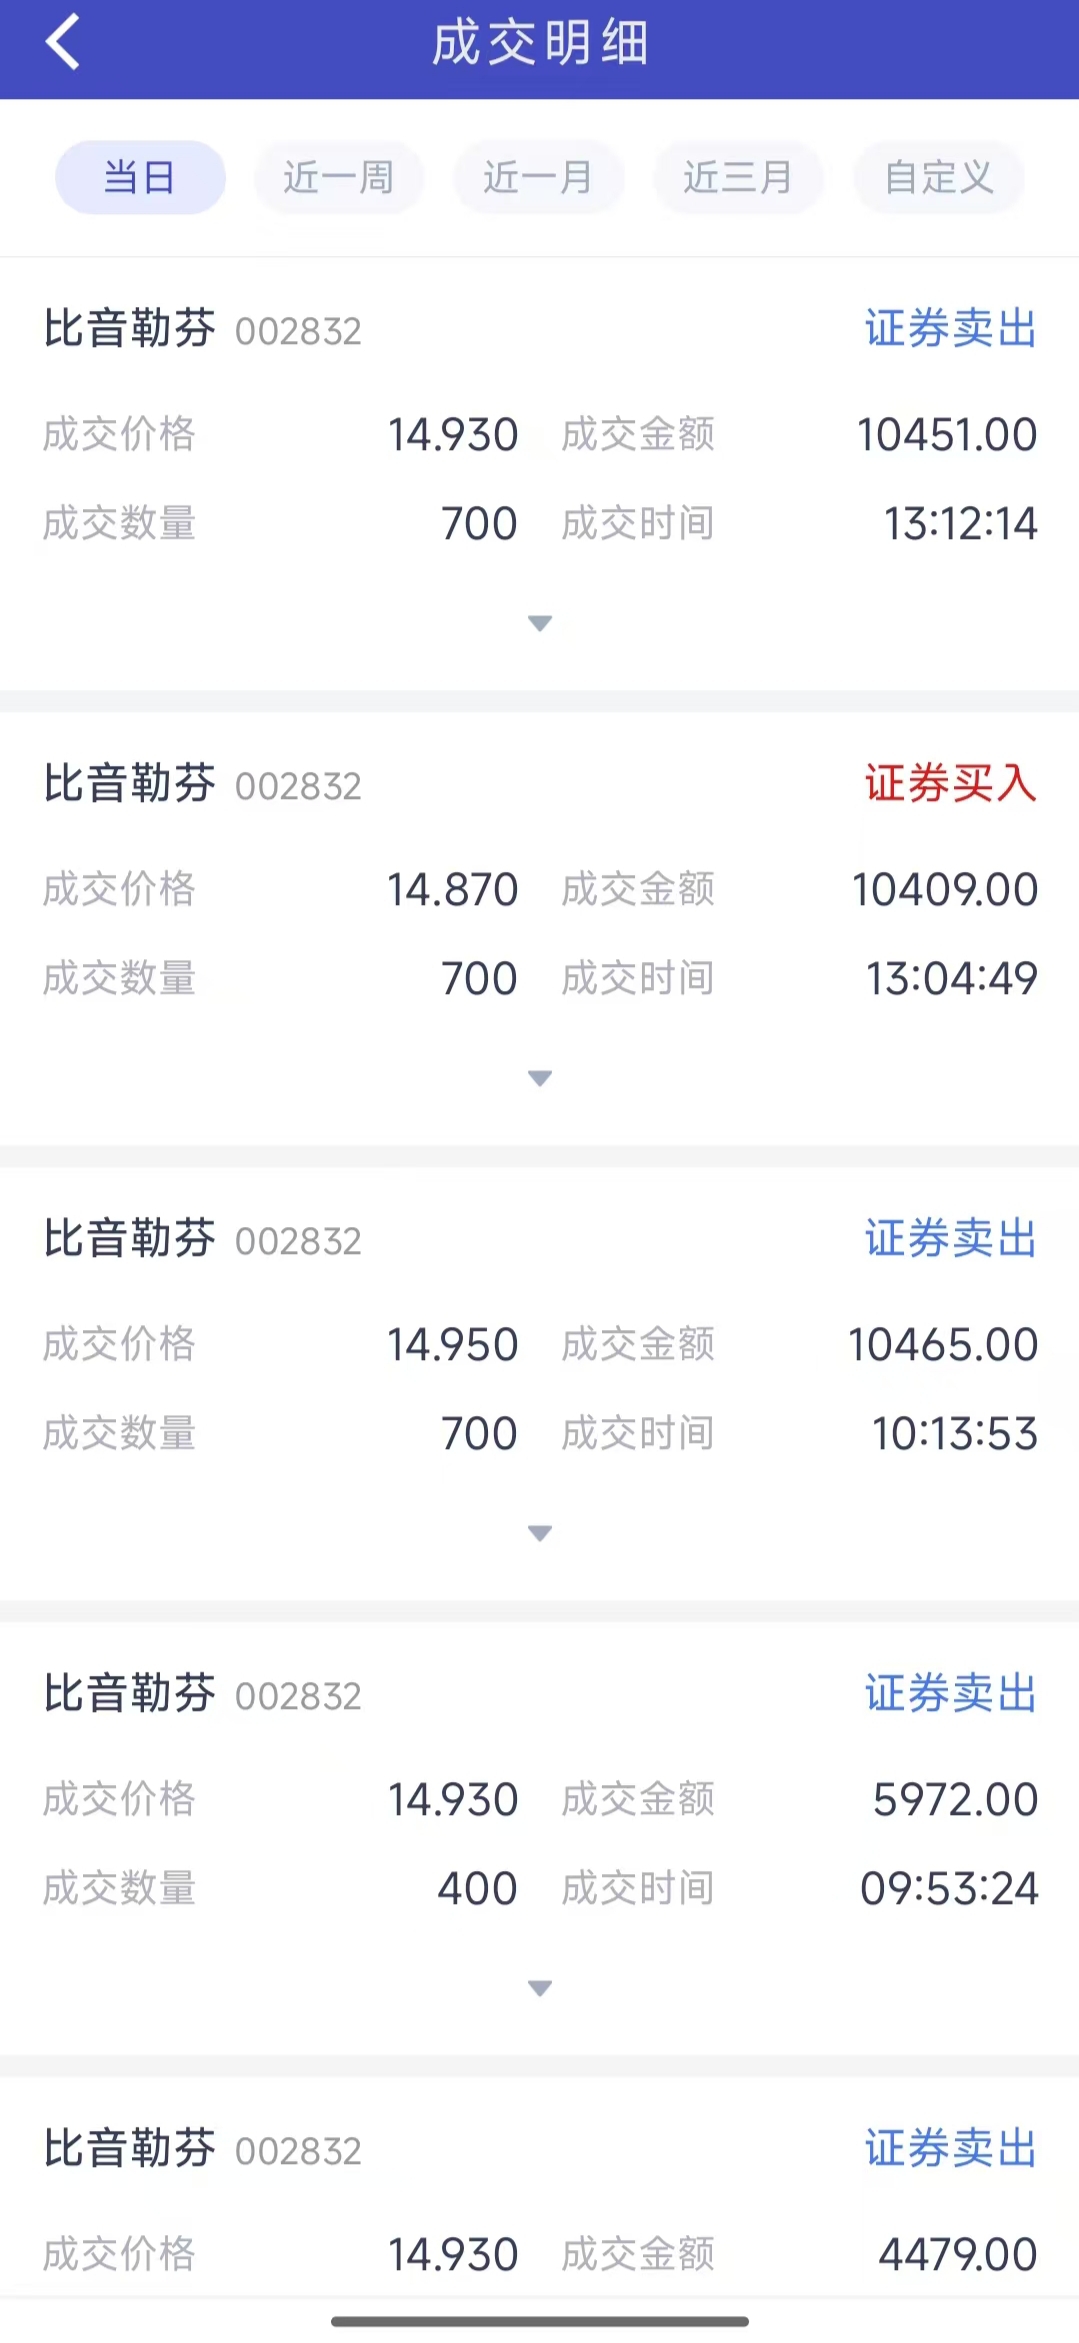Tap the 4479.00 amount in last record
This screenshot has height=2343, width=1079.
(957, 2255)
